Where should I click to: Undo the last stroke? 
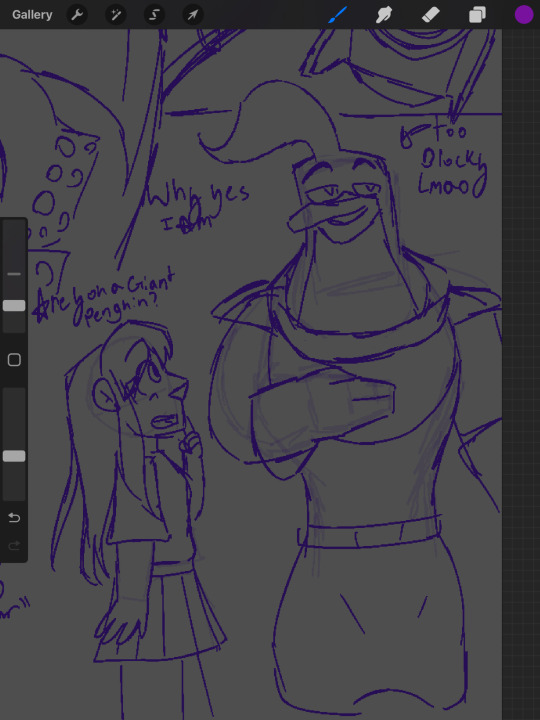tap(14, 518)
